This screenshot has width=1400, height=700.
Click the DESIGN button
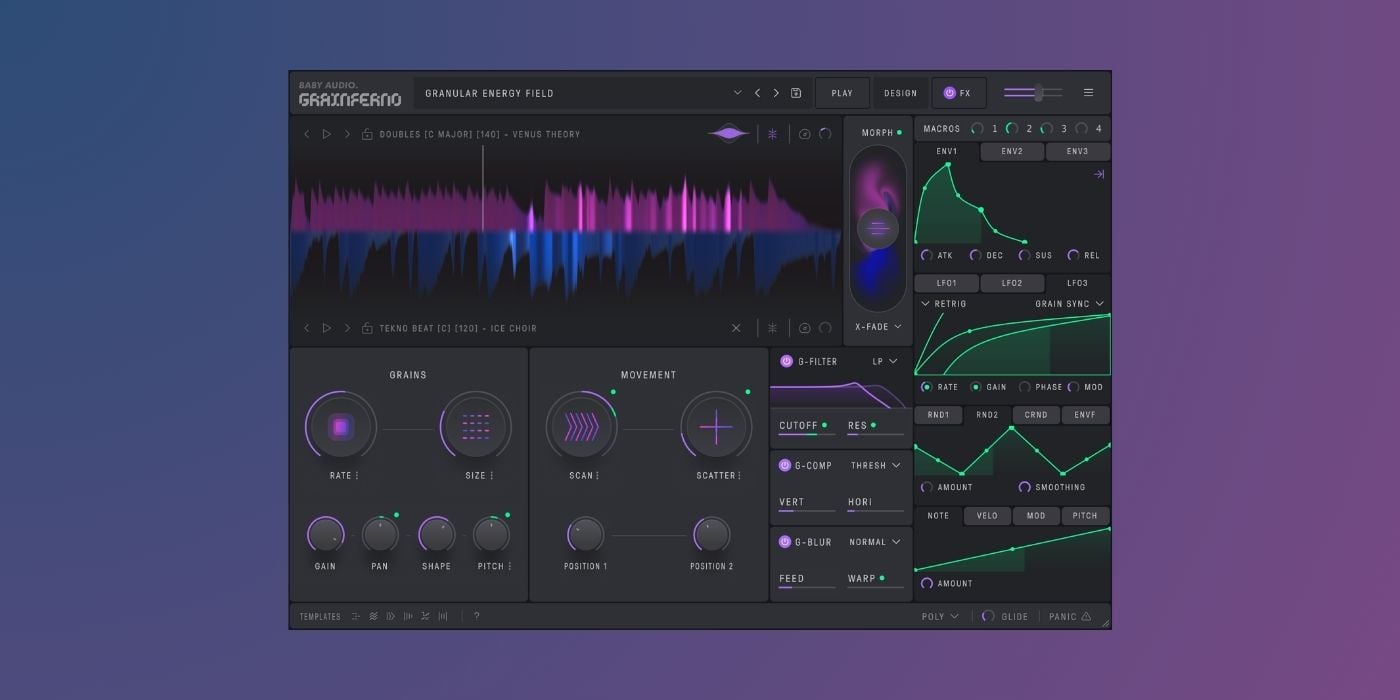click(x=900, y=93)
